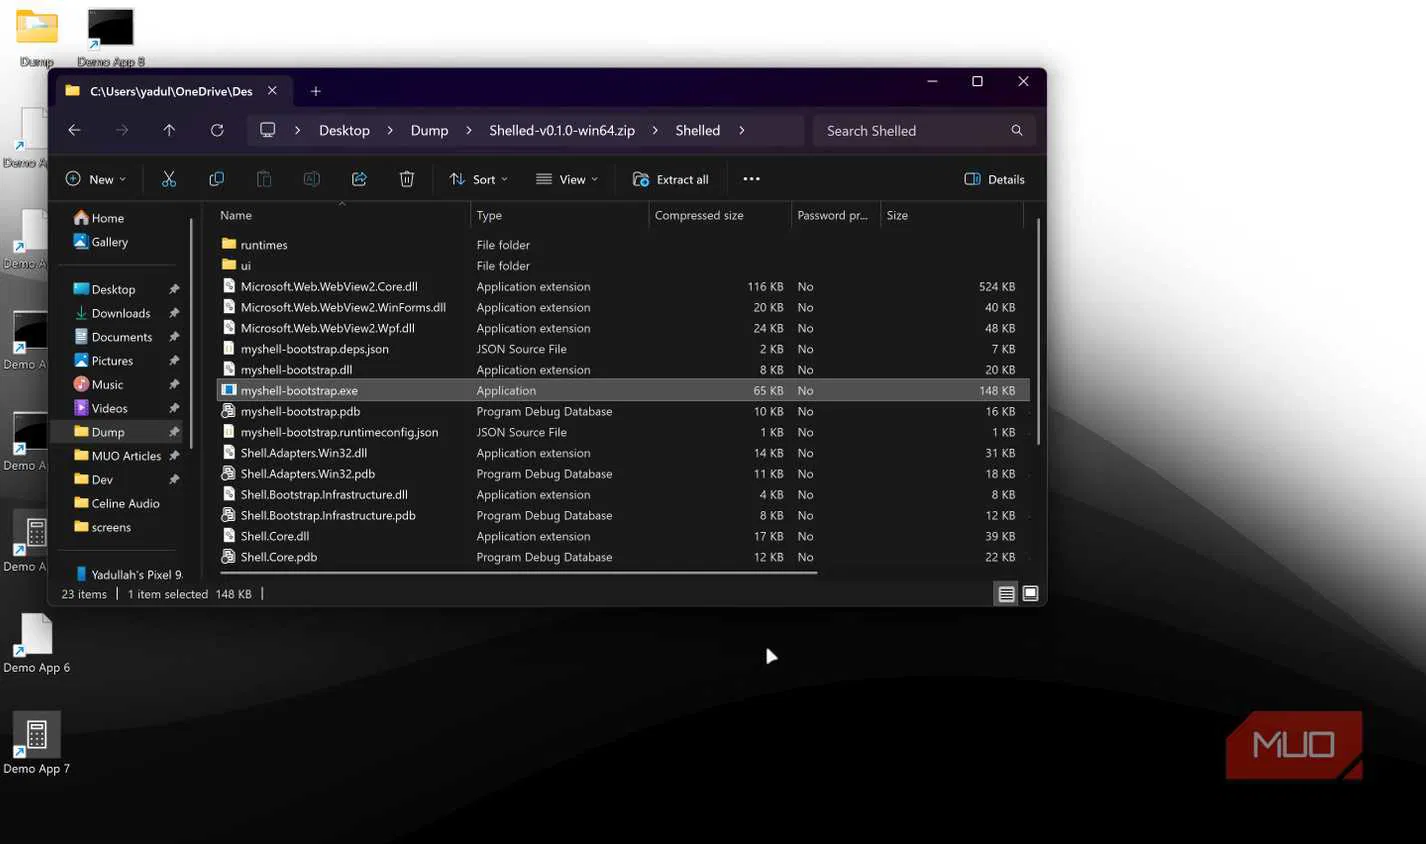1426x844 pixels.
Task: Click the This PC monitor icon in address bar
Action: coord(267,130)
